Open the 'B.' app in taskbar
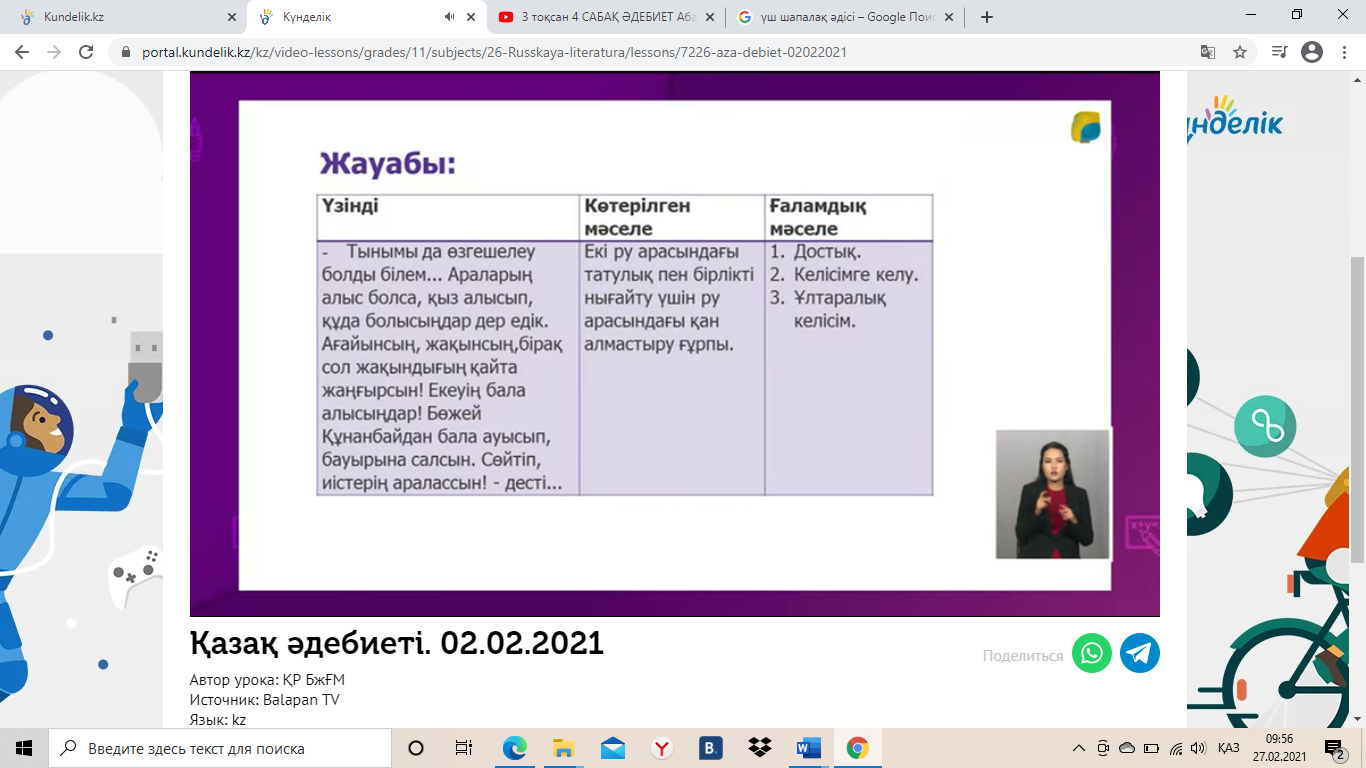Screen dimensions: 1366x768 coord(710,748)
